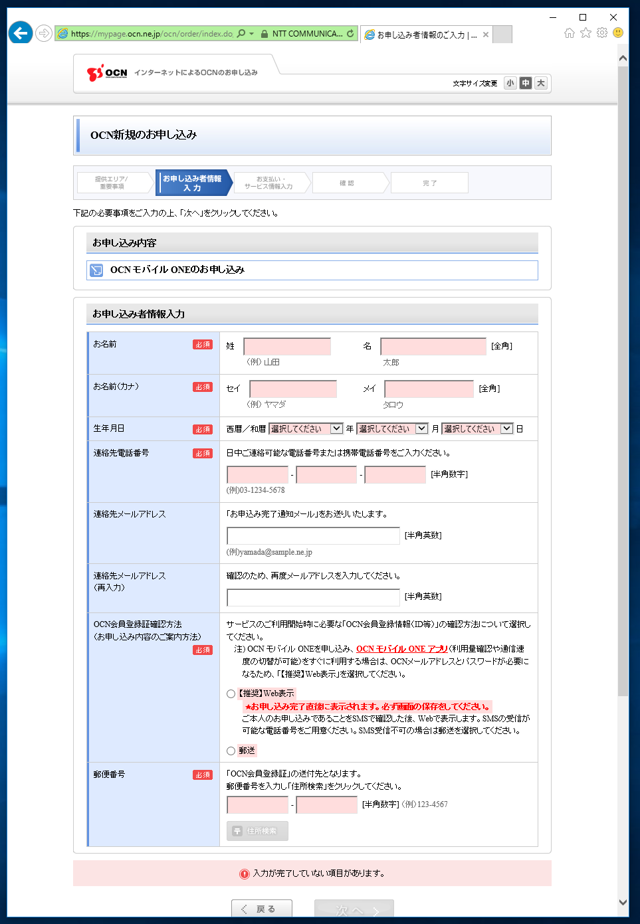Click the 名 first name field

[433, 346]
